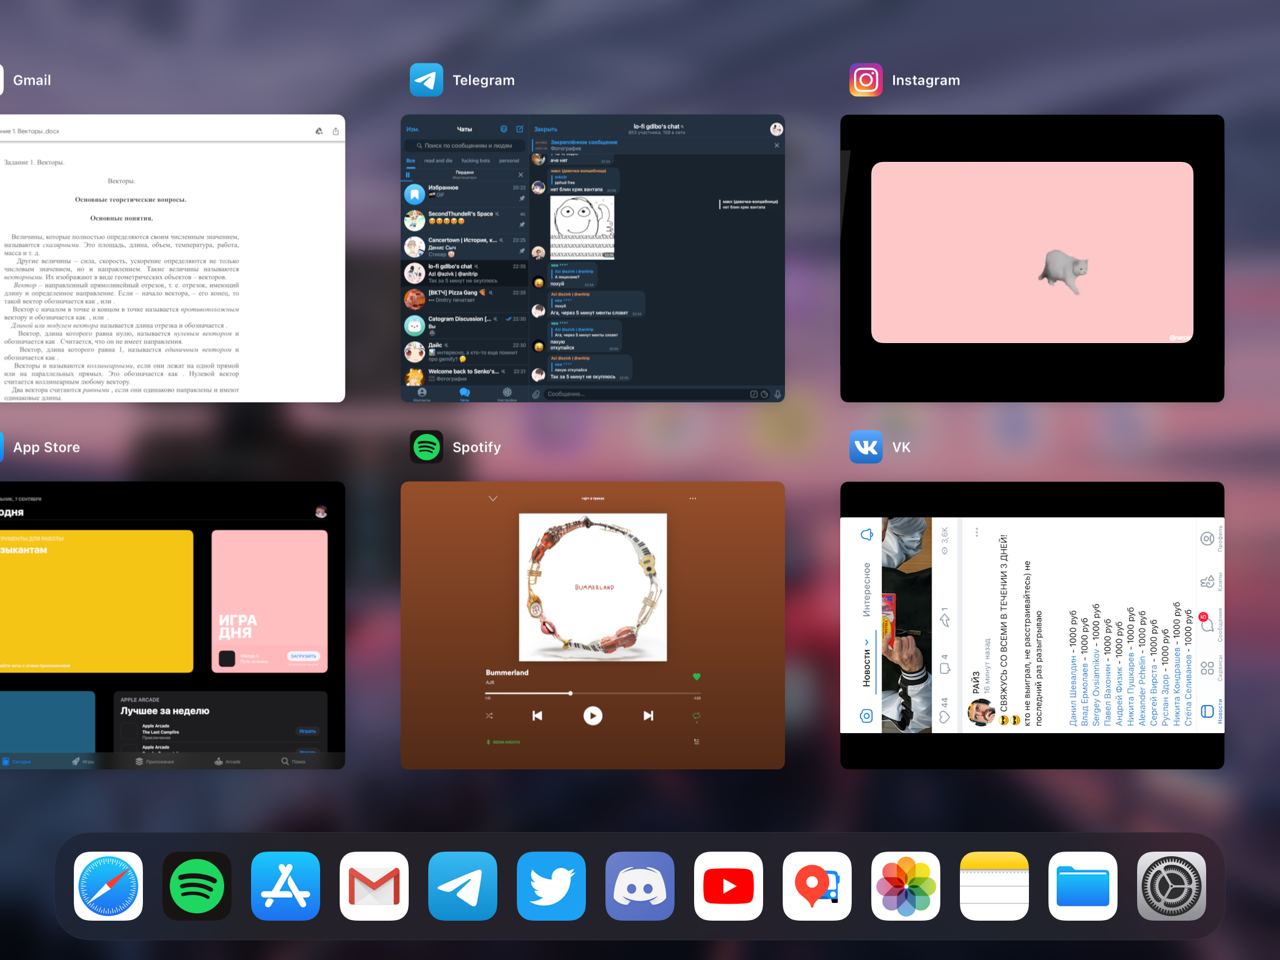
Task: Click attachment paperclip in Telegram message bar
Action: click(x=537, y=394)
